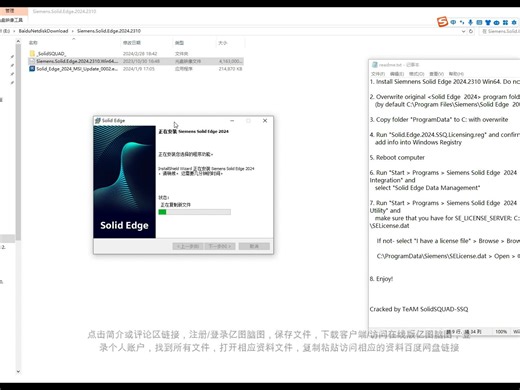Image resolution: width=520 pixels, height=390 pixels.
Task: Click the Sogou input method S logo
Action: point(442,22)
